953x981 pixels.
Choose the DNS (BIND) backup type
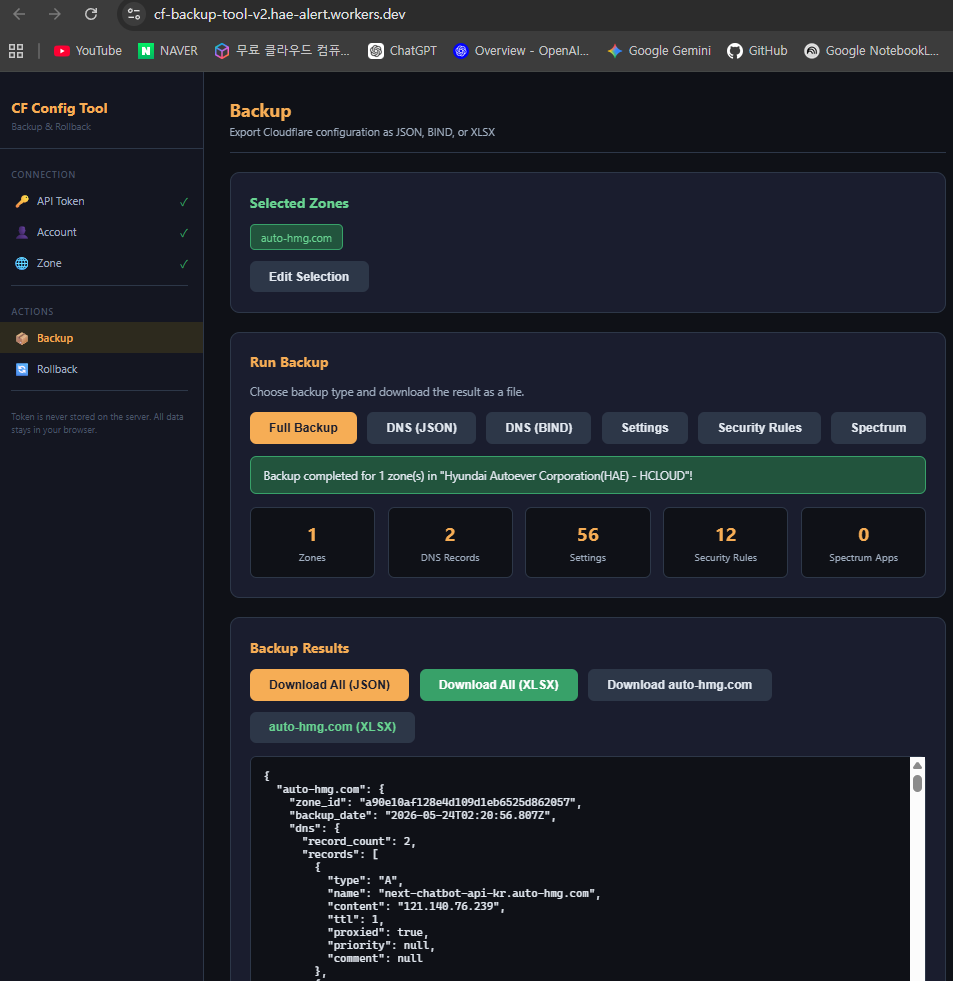[x=538, y=428]
